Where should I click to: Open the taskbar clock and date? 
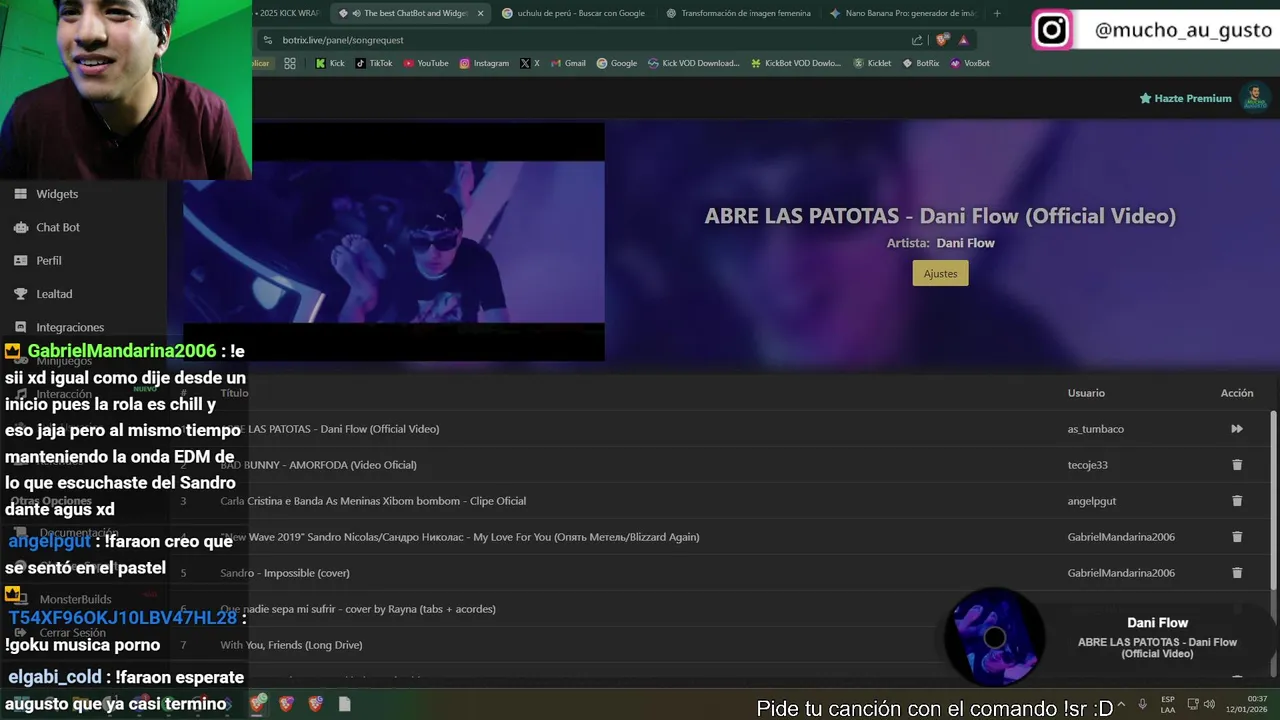click(x=1247, y=704)
